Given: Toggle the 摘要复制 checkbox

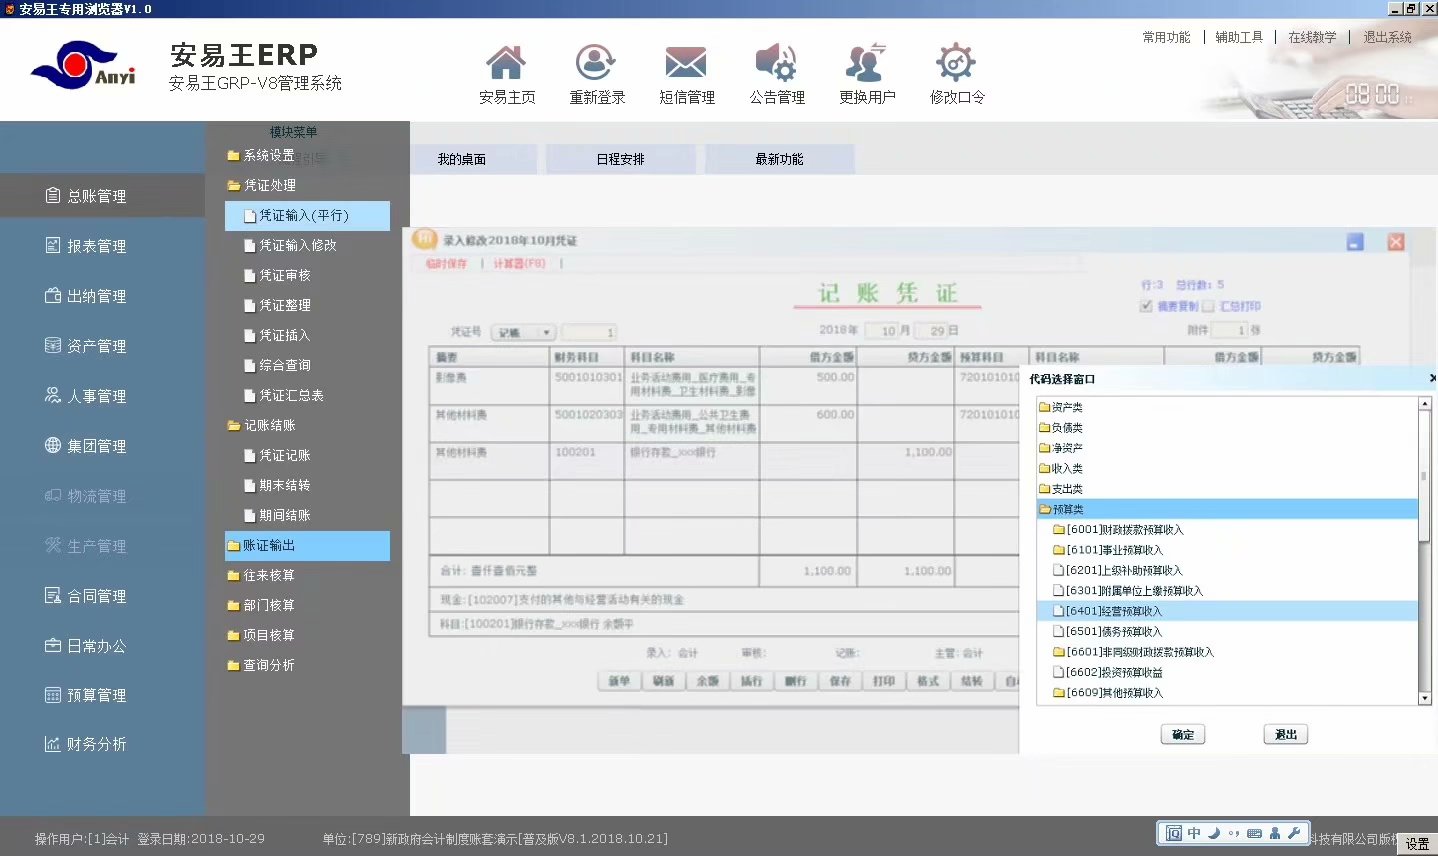Looking at the screenshot, I should [x=1146, y=306].
